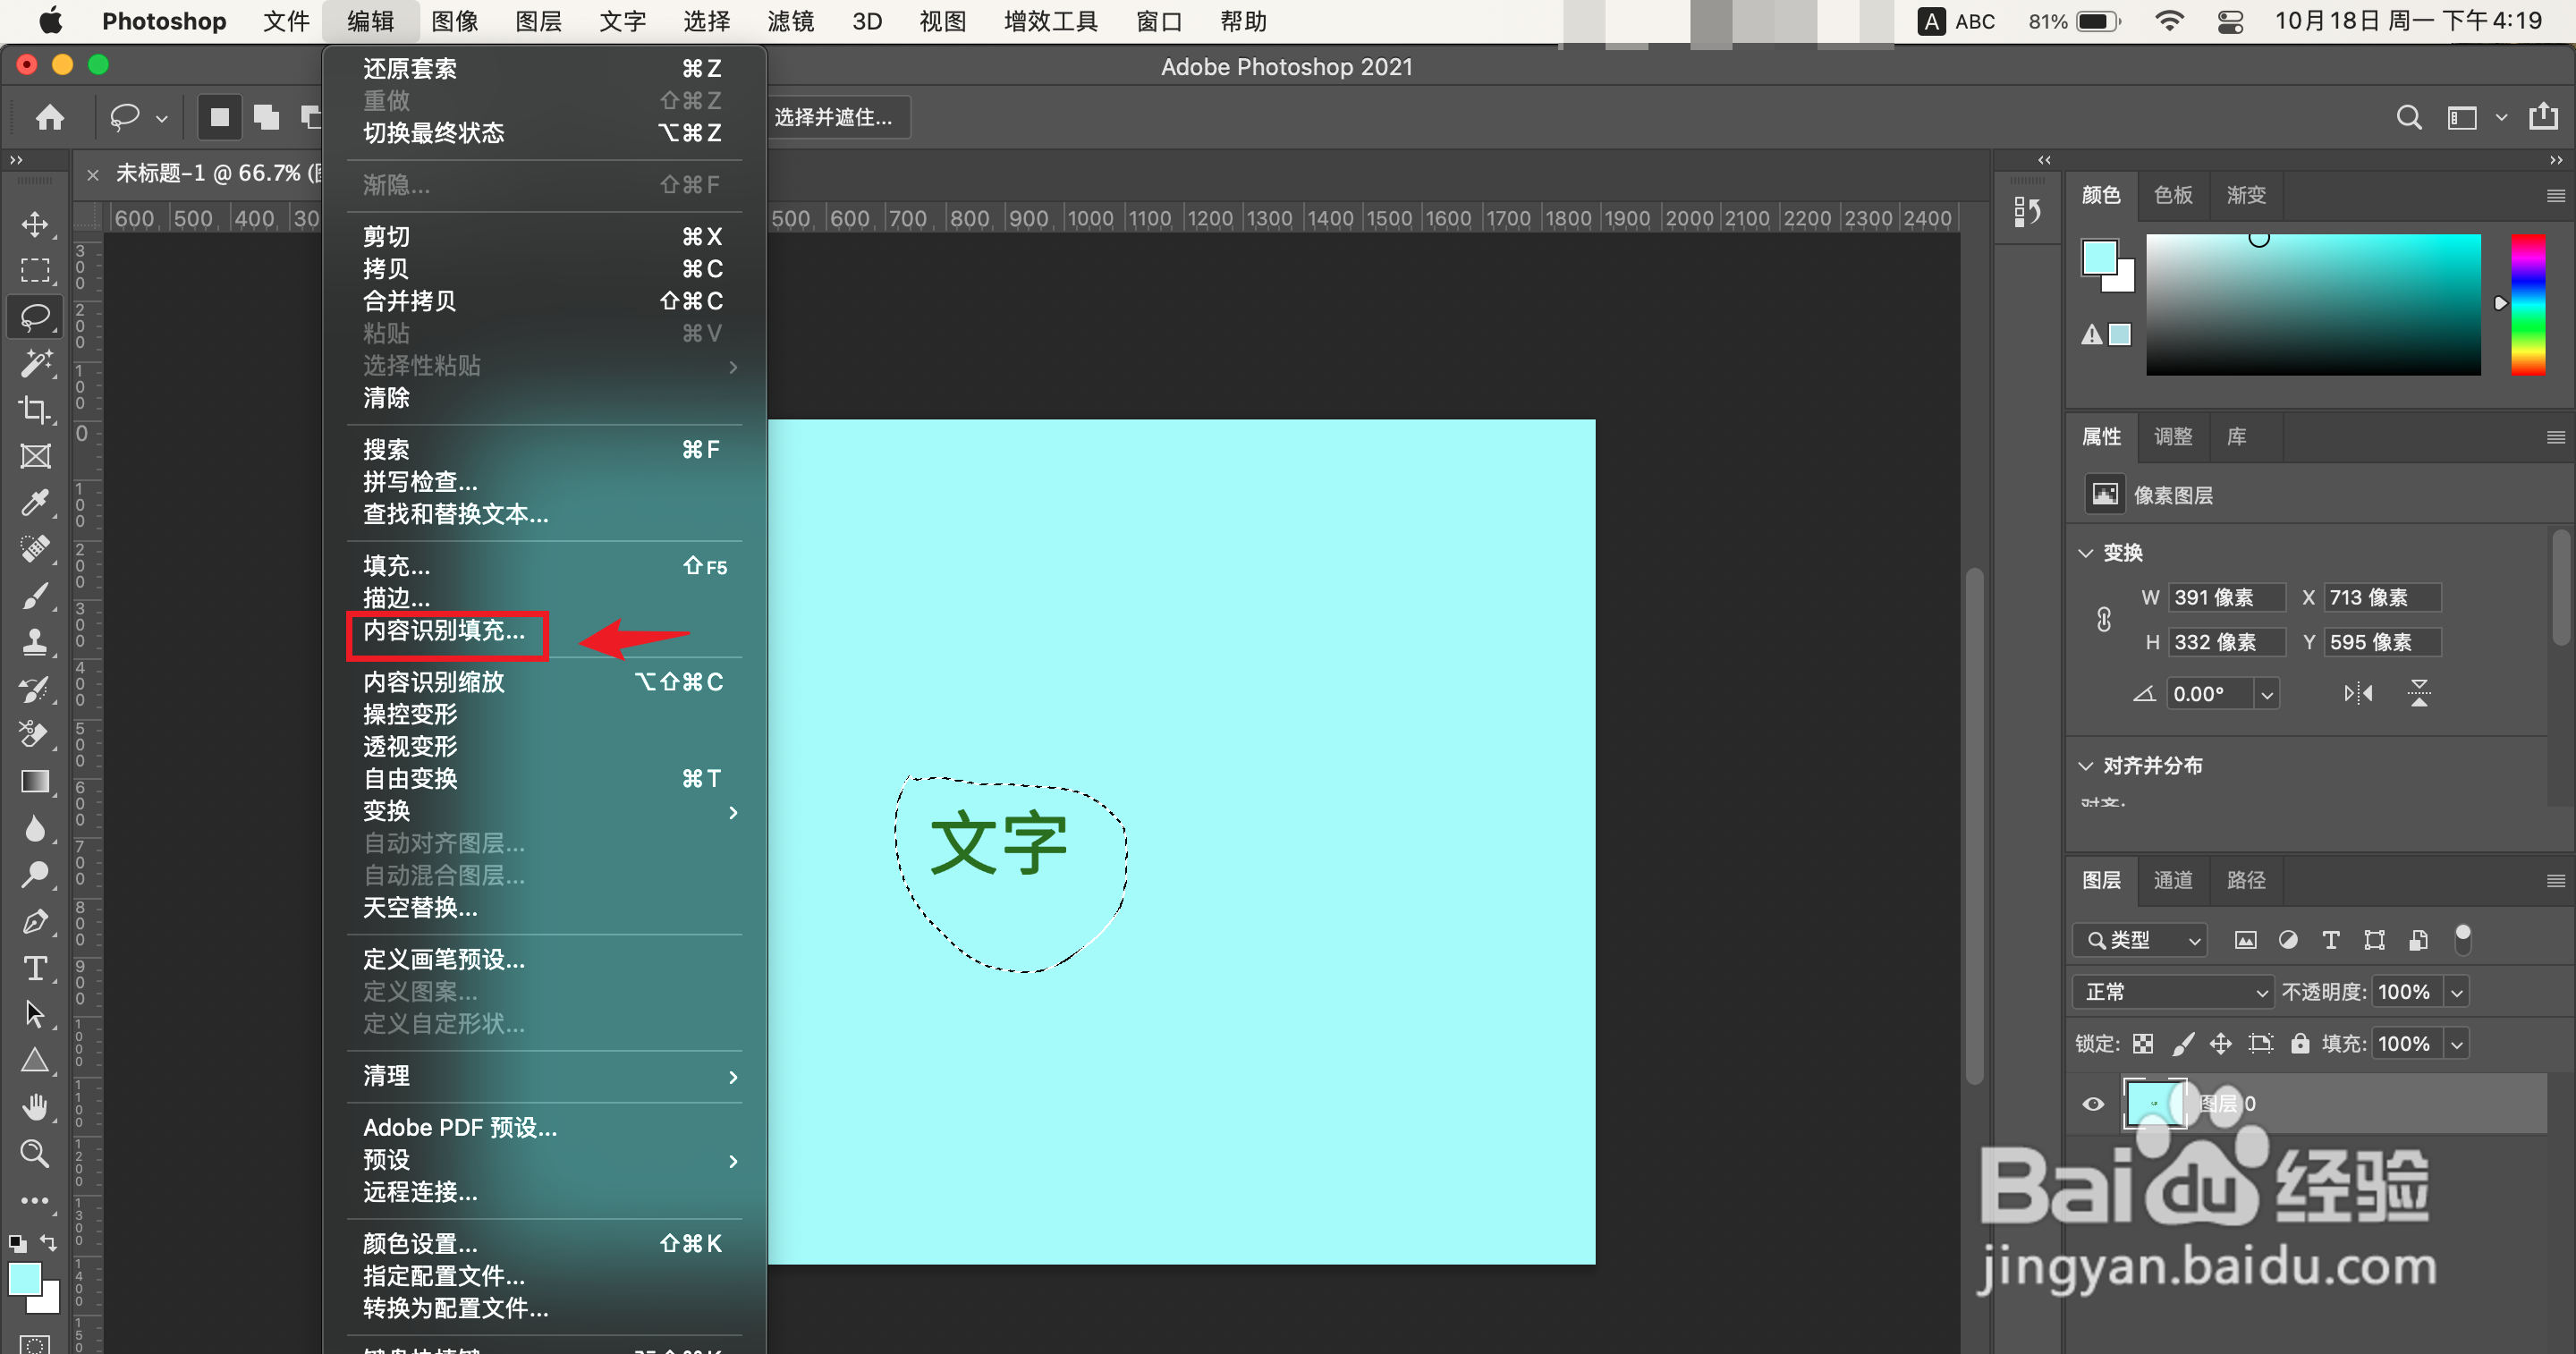Click the foreground color swatch in Color panel
The width and height of the screenshot is (2576, 1354).
2099,258
